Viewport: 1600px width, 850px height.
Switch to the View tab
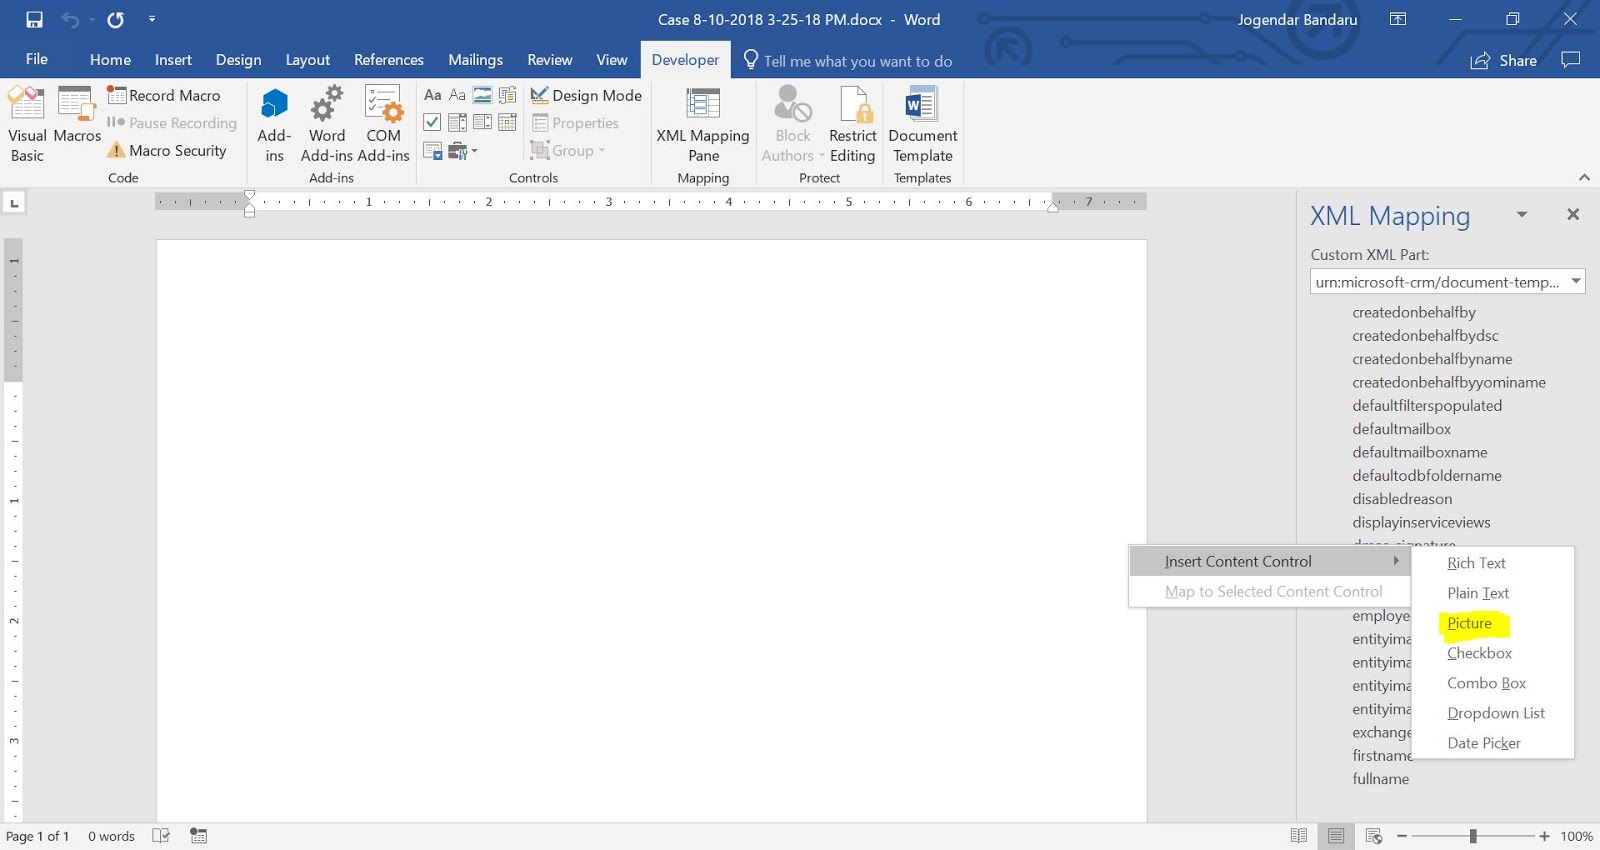coord(612,59)
